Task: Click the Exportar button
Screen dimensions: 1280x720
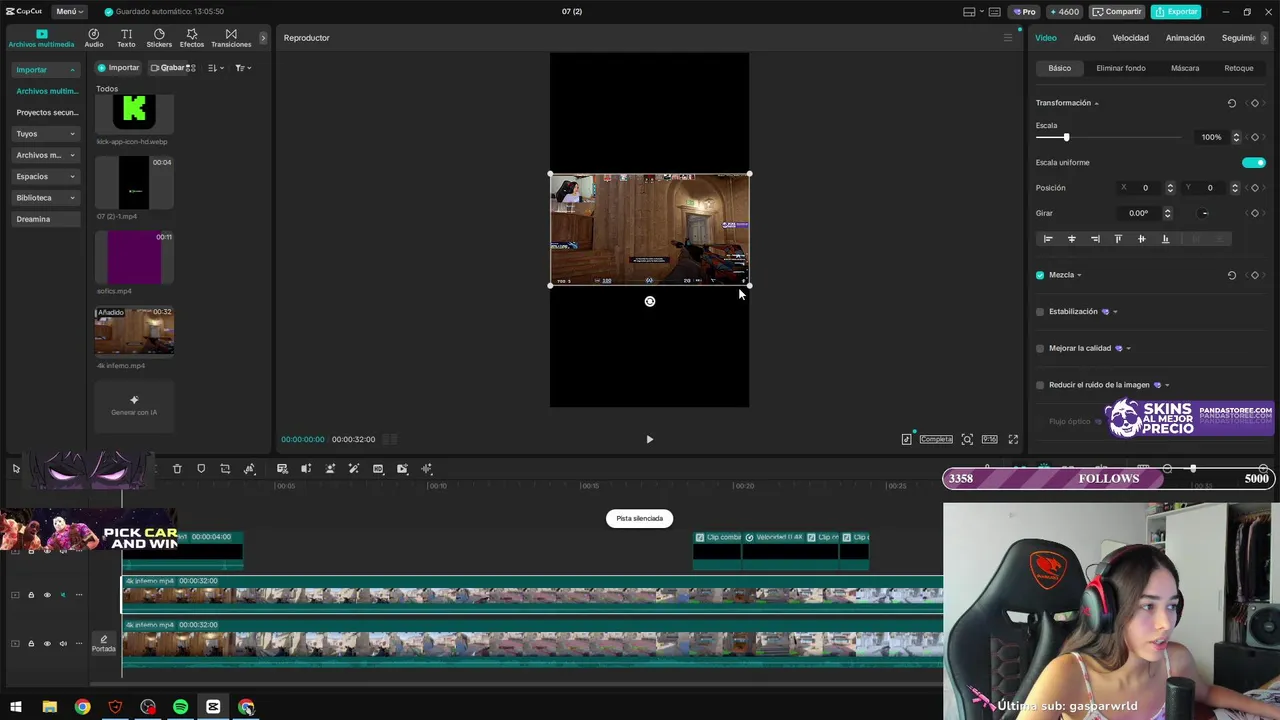Action: (x=1176, y=12)
